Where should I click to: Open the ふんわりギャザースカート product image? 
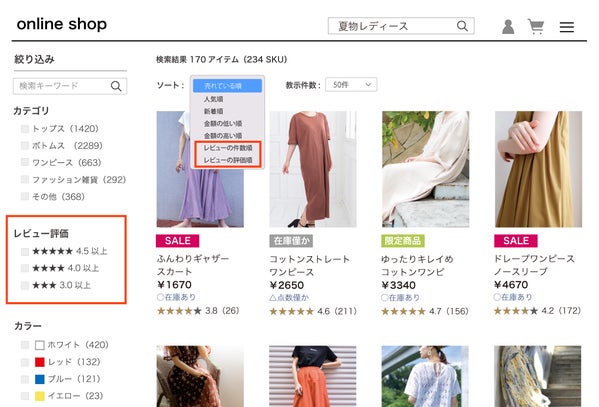[x=200, y=169]
